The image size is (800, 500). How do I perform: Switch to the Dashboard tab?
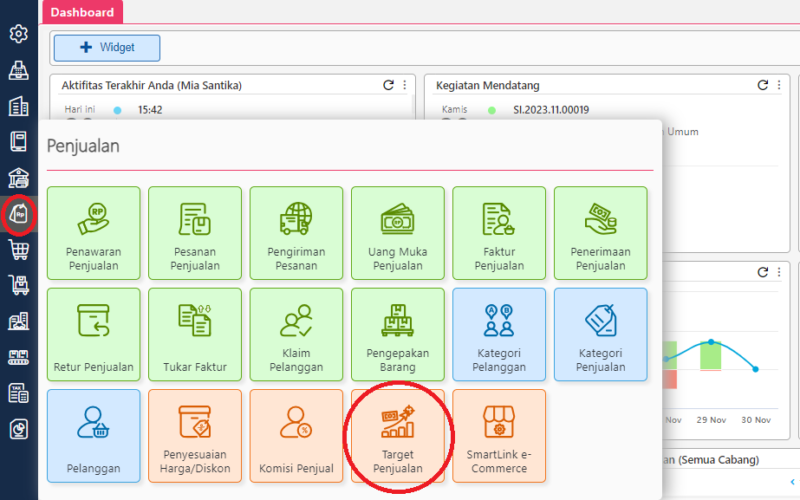(x=81, y=13)
